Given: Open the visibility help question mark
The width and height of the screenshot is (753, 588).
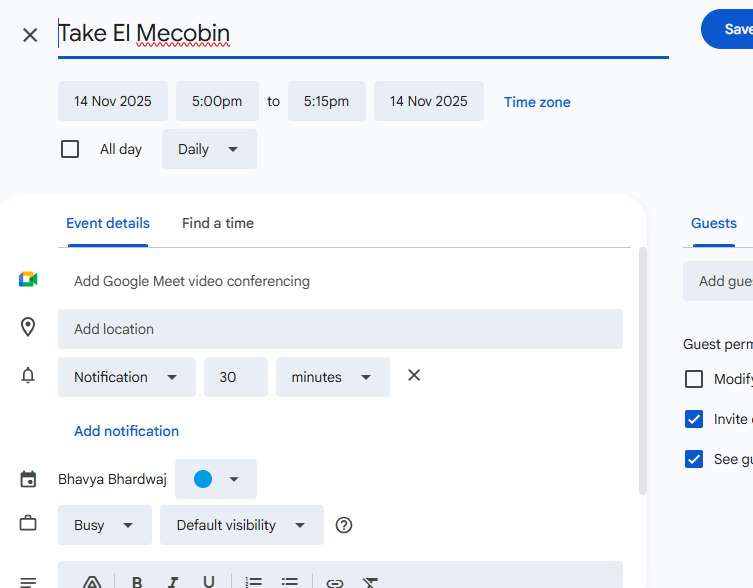Looking at the screenshot, I should (x=344, y=525).
